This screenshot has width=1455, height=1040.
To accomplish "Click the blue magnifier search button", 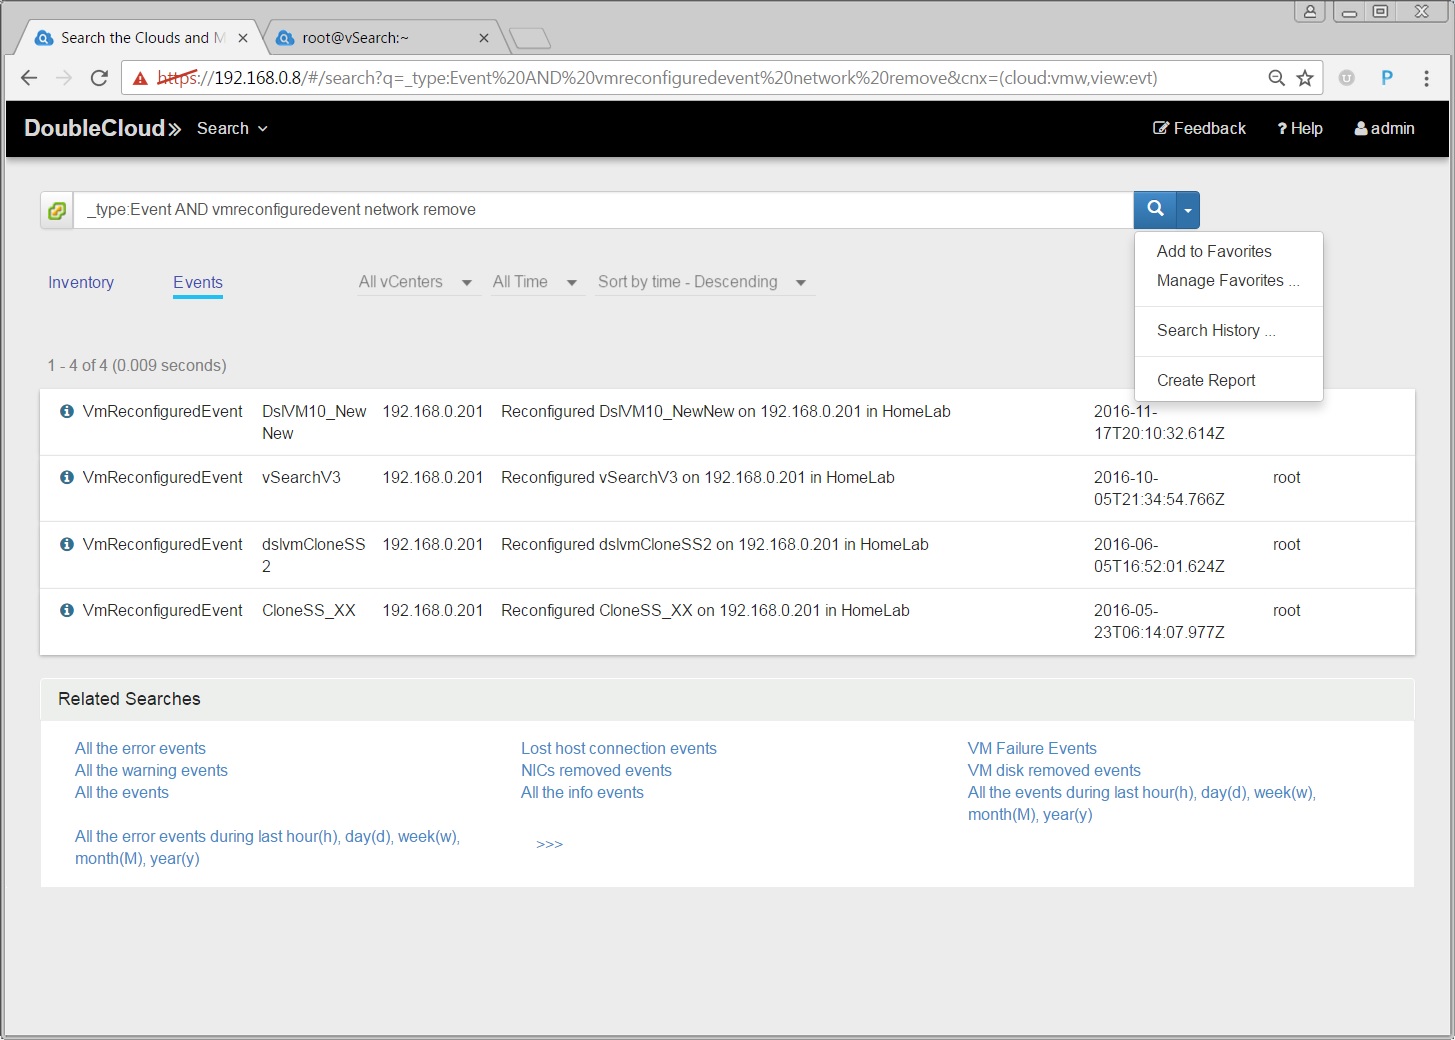I will 1155,209.
